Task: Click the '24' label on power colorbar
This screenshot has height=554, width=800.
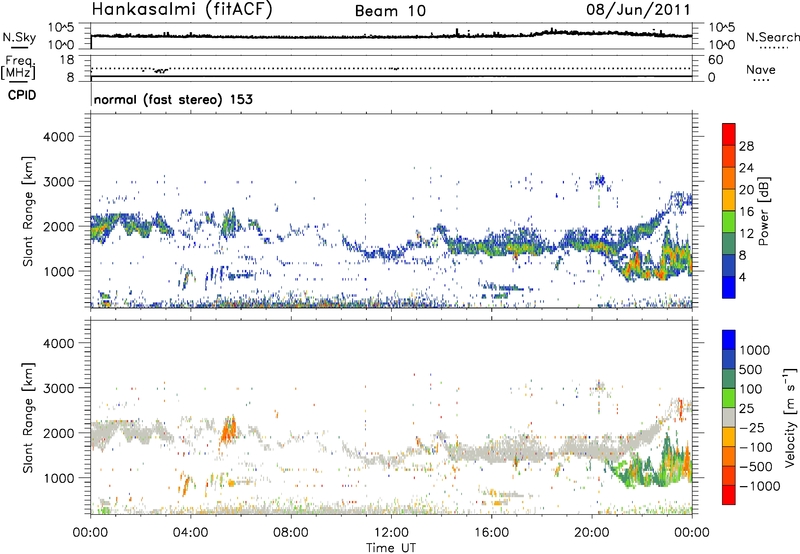Action: pyautogui.click(x=746, y=168)
